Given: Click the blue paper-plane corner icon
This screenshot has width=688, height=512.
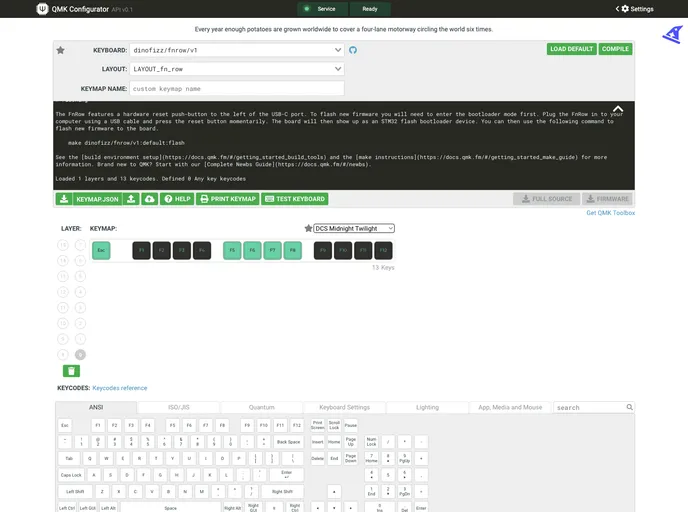Looking at the screenshot, I should click(x=673, y=35).
